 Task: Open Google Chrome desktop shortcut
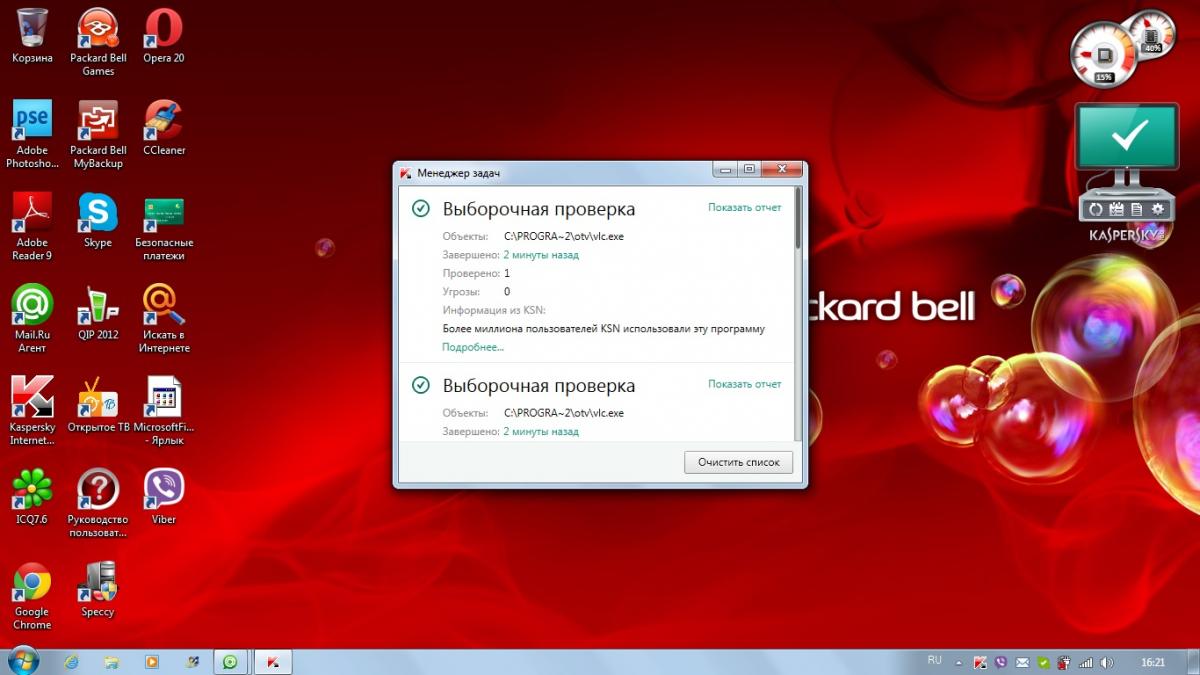point(32,595)
